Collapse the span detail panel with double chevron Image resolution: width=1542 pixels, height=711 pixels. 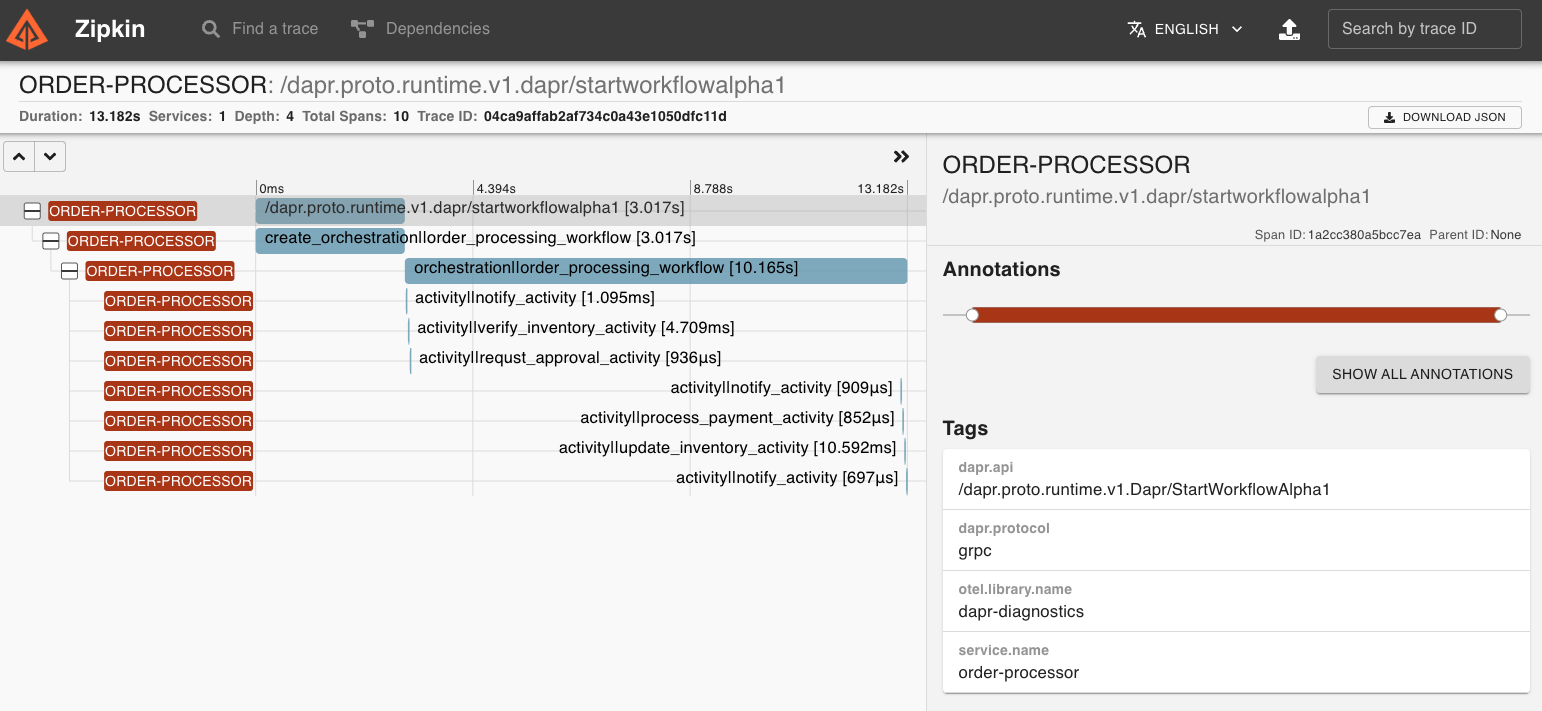click(x=901, y=156)
